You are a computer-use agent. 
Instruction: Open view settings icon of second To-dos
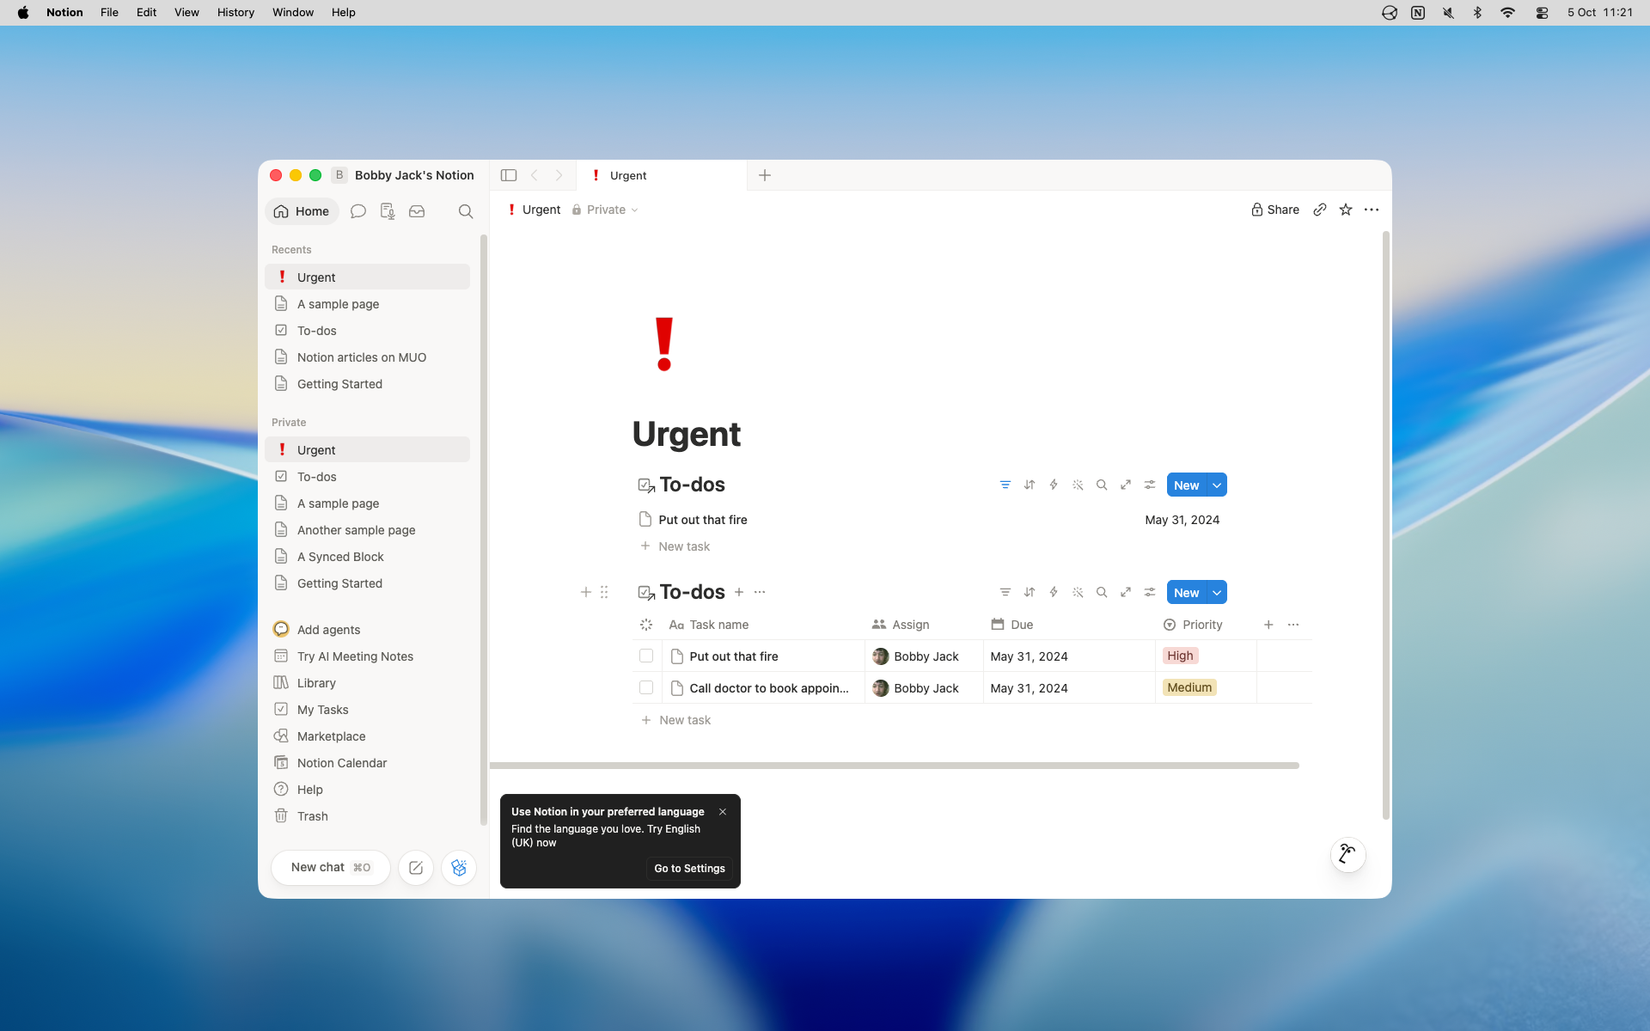pos(1149,592)
